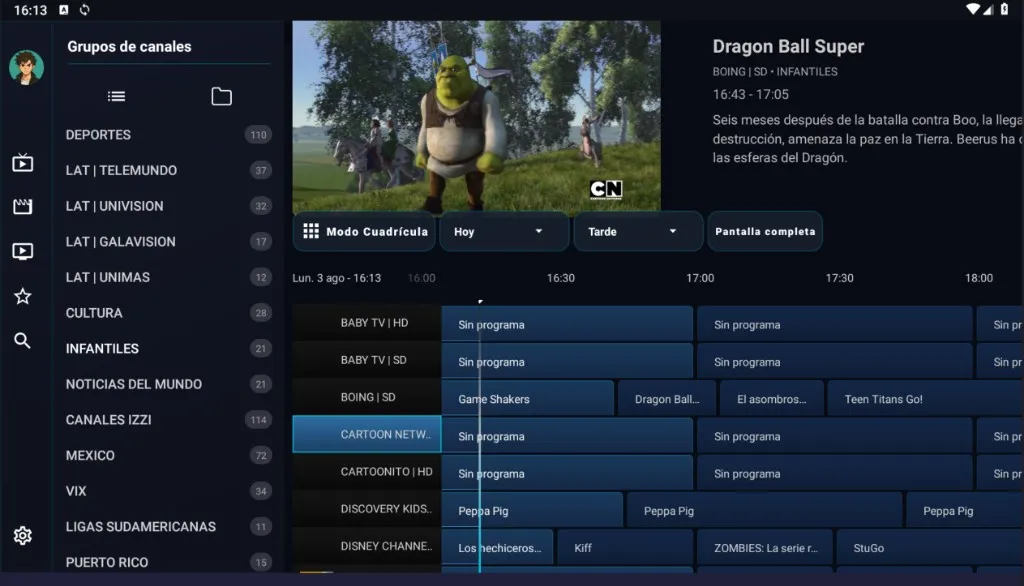
Task: Select LIGAS SUDAMERICANAS group
Action: [x=168, y=527]
